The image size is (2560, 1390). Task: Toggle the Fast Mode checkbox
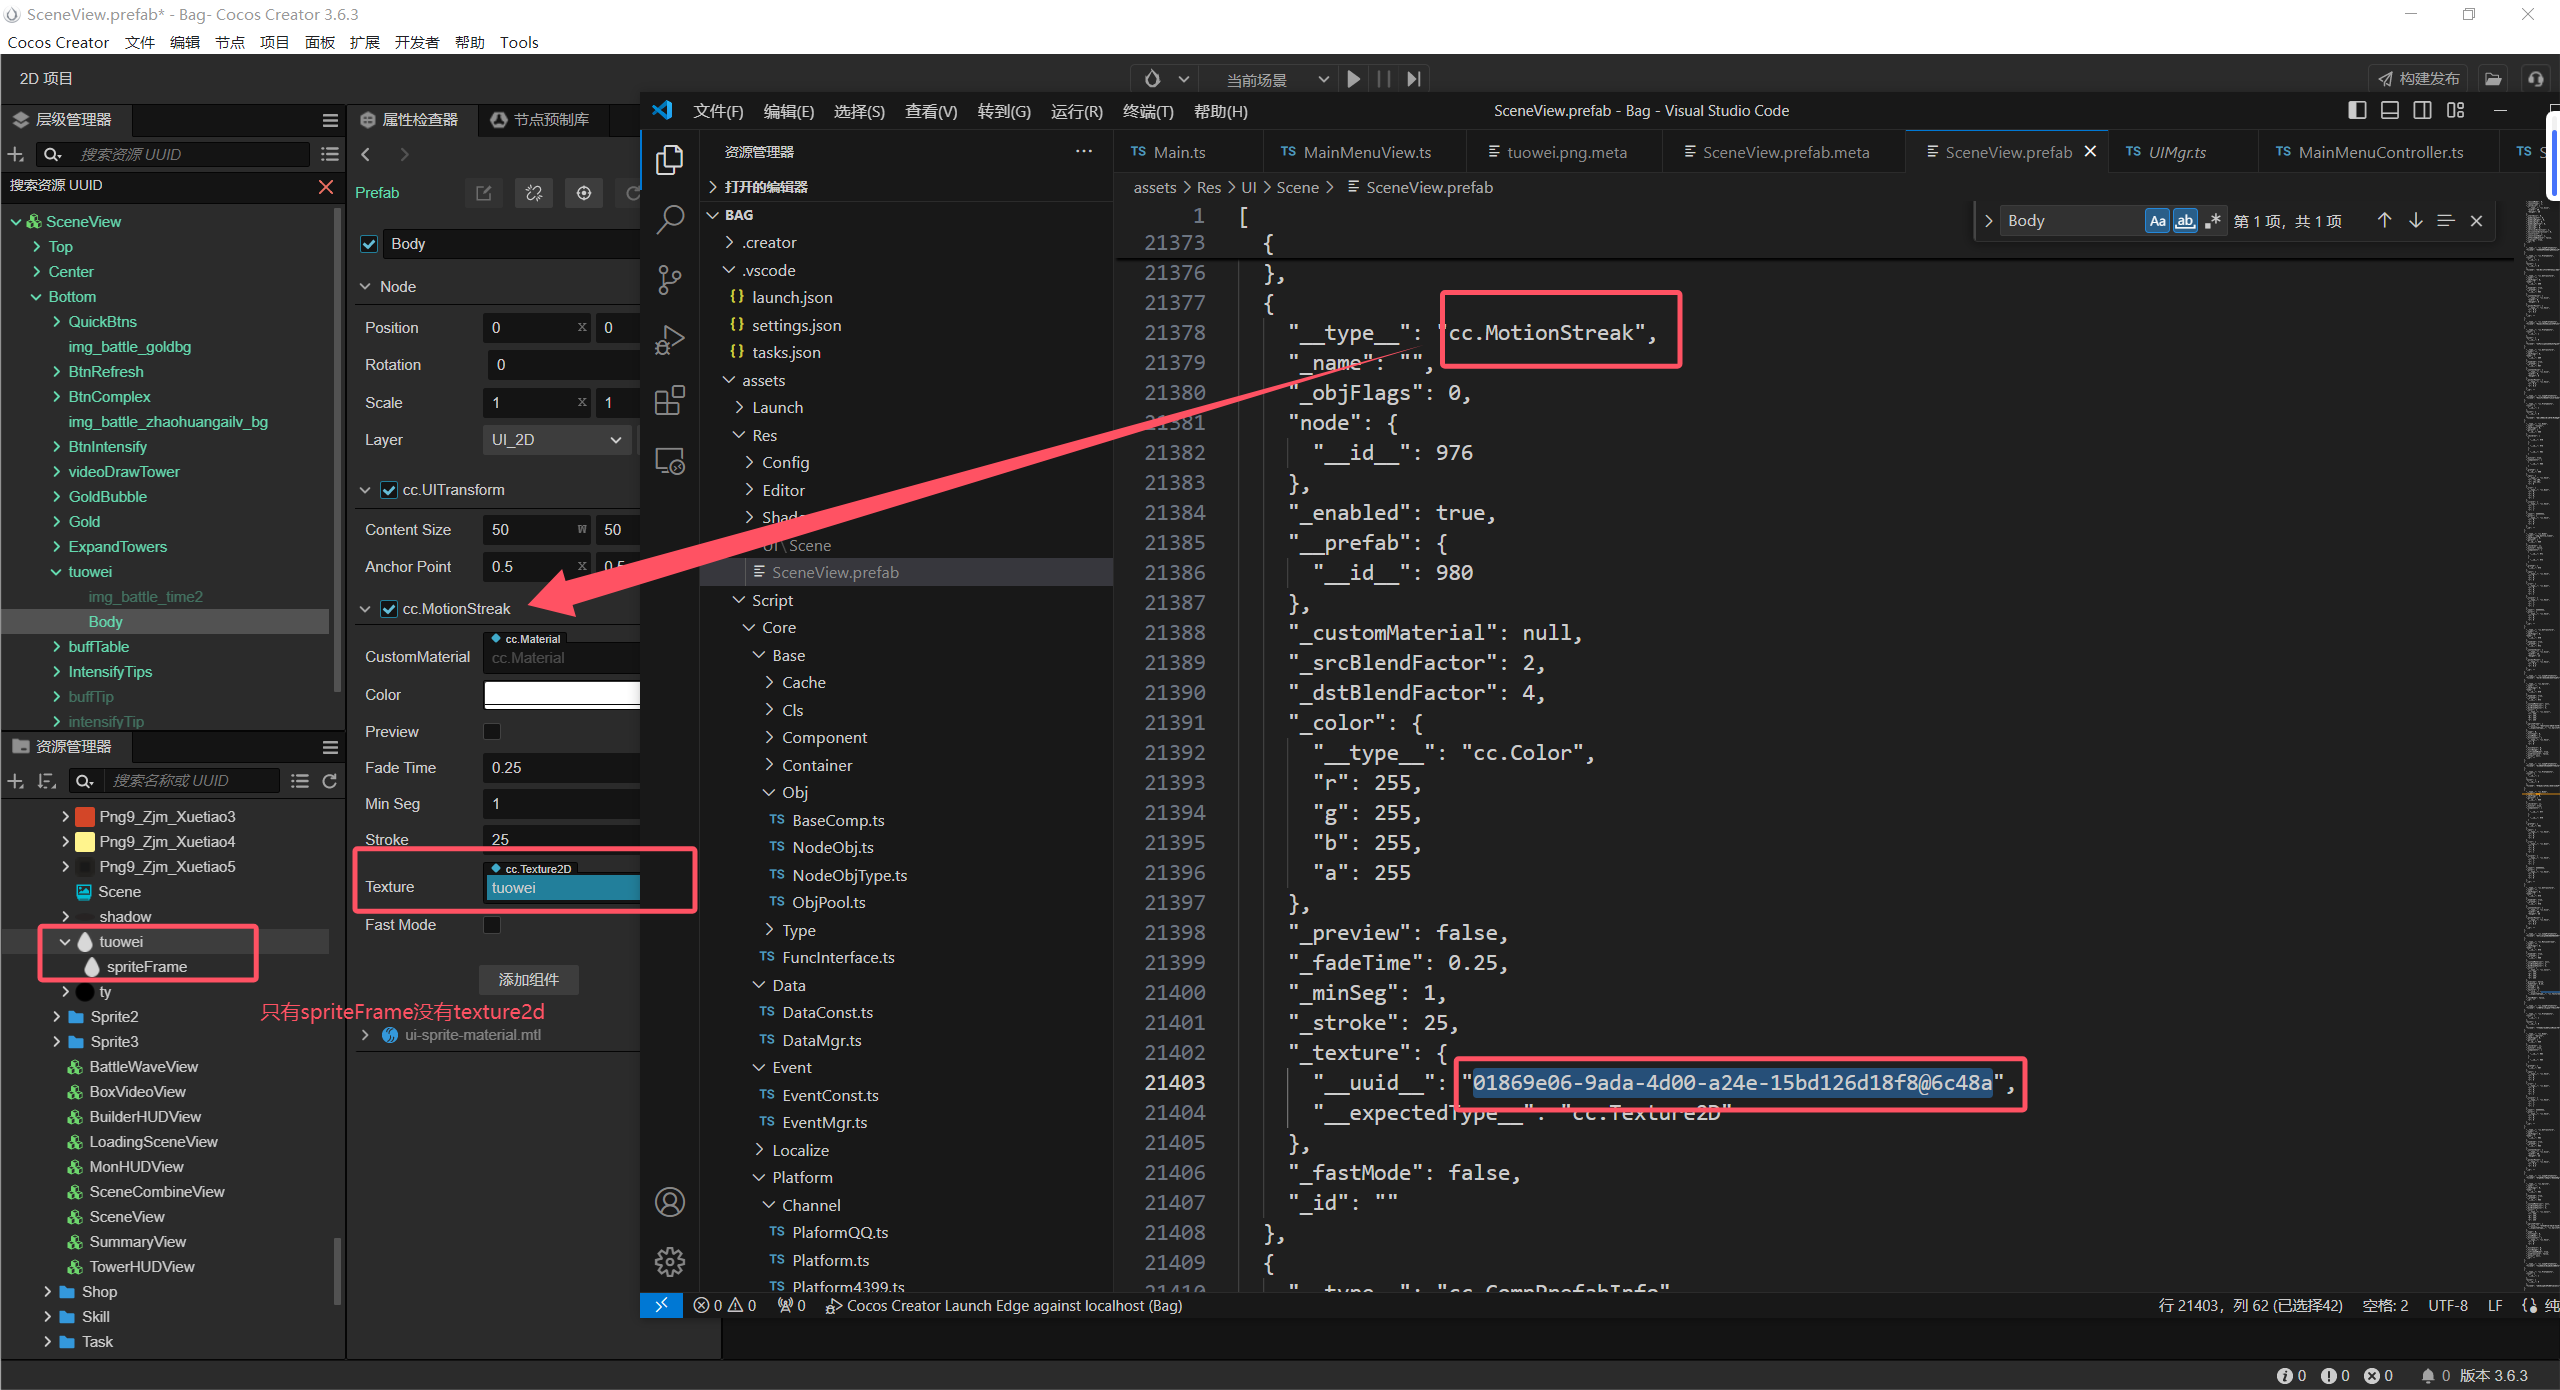tap(492, 925)
